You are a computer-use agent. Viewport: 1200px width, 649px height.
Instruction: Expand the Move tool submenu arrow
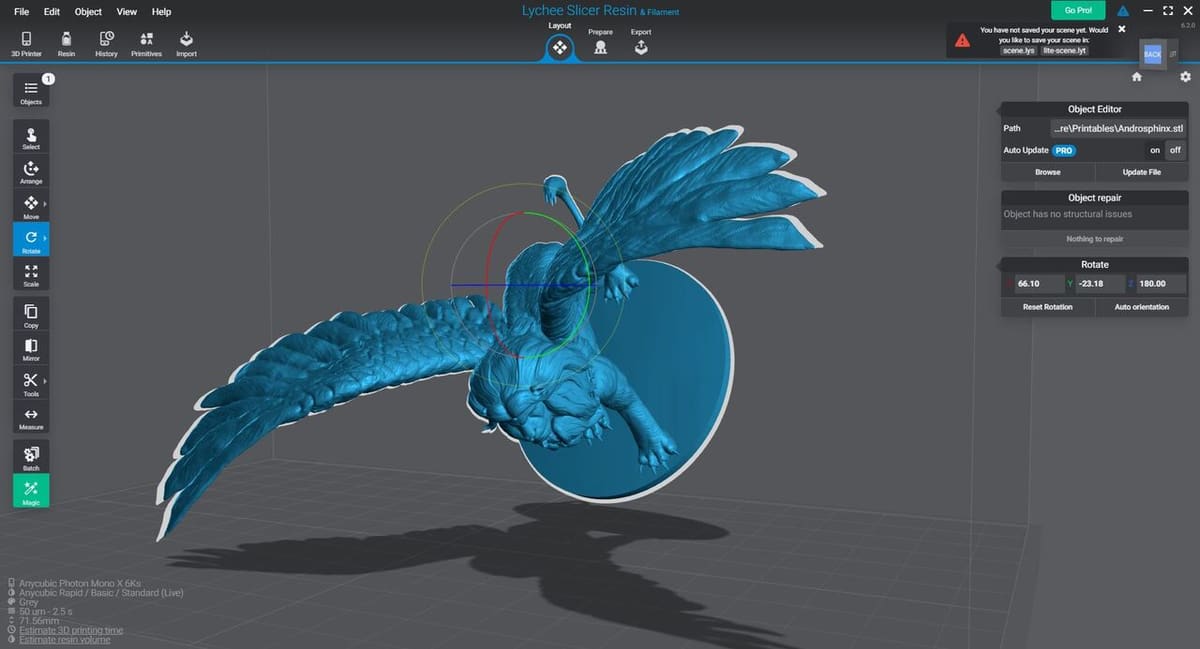(45, 204)
